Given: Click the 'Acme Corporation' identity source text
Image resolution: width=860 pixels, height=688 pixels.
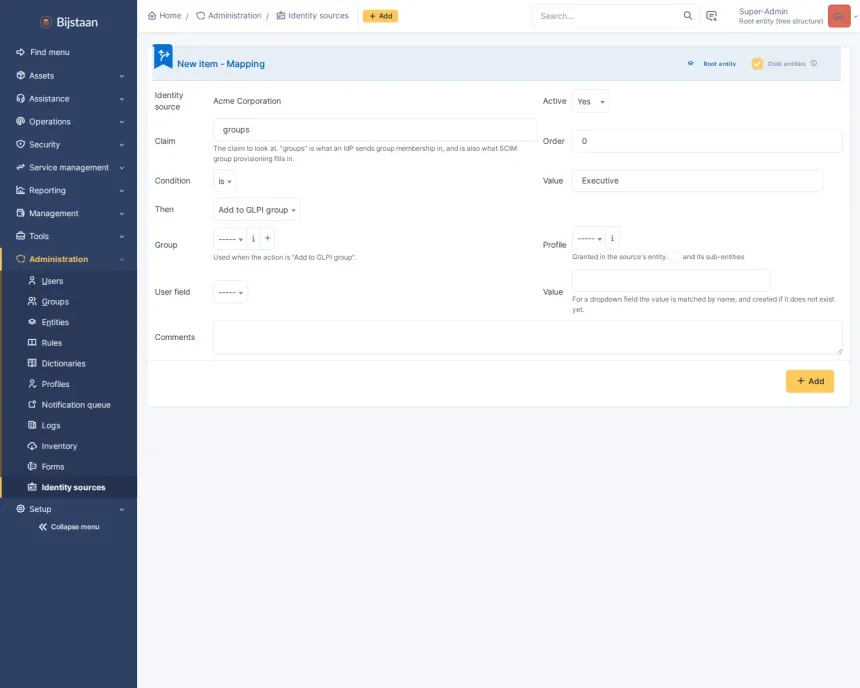Looking at the screenshot, I should 247,101.
